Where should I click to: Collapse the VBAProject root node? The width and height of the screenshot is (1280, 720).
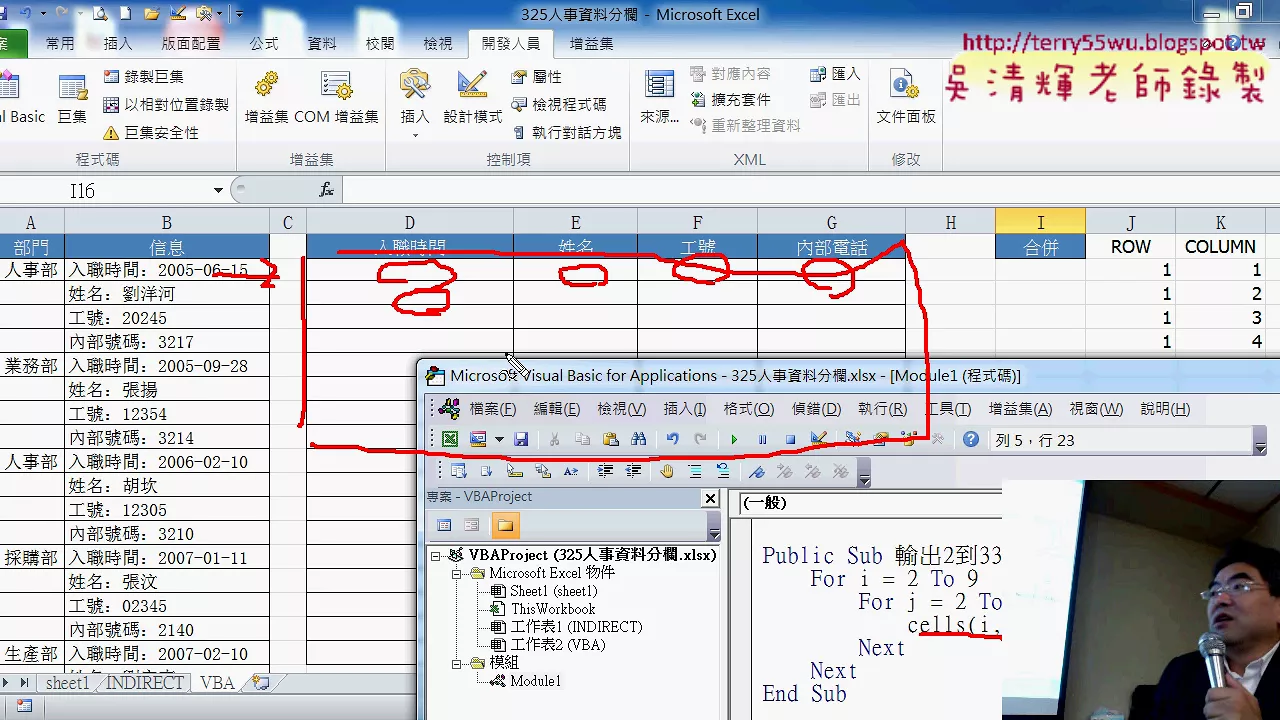tap(436, 555)
